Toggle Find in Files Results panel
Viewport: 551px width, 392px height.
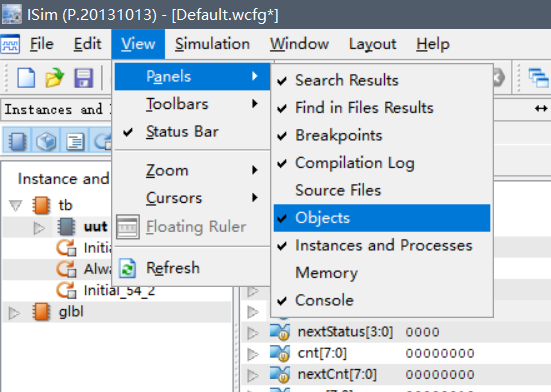pyautogui.click(x=382, y=108)
